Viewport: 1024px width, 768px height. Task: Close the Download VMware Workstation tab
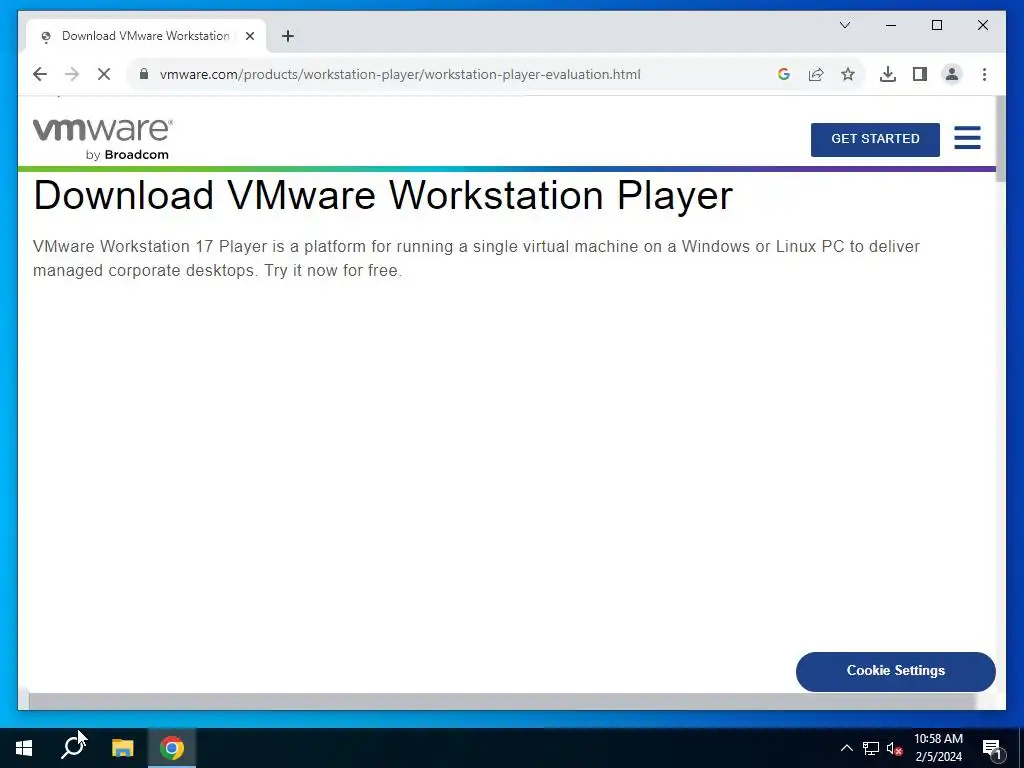pos(249,36)
